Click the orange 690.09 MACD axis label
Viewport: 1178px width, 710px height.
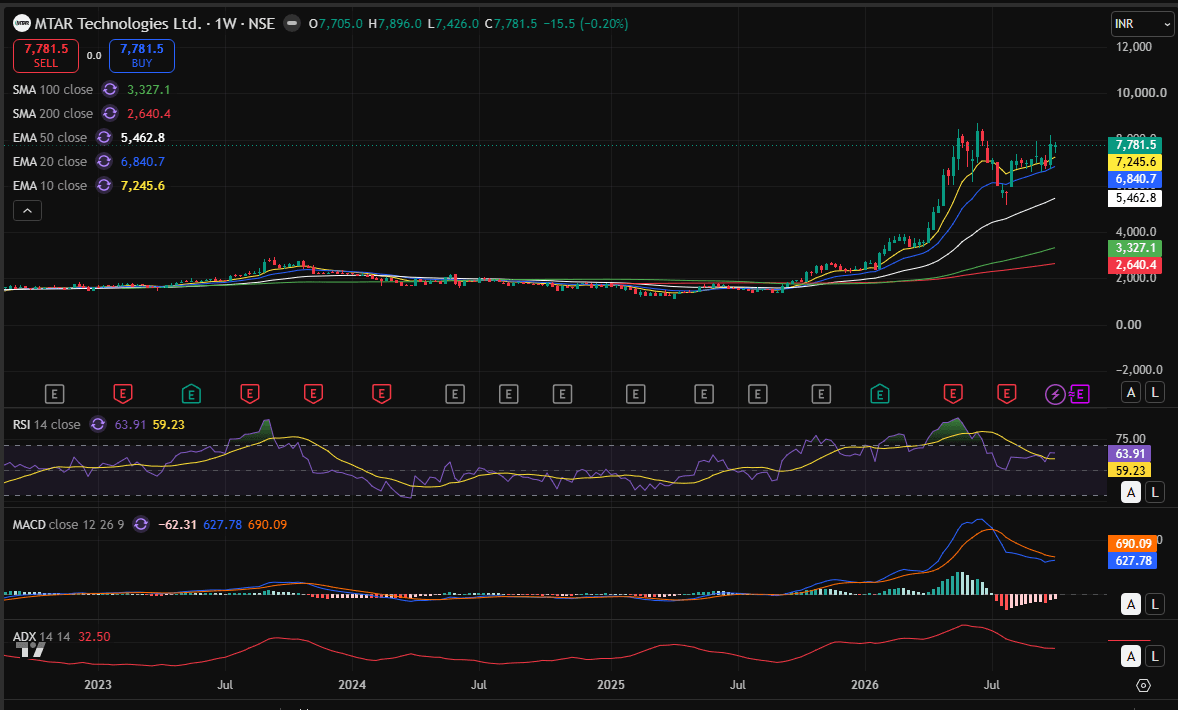pos(1133,543)
